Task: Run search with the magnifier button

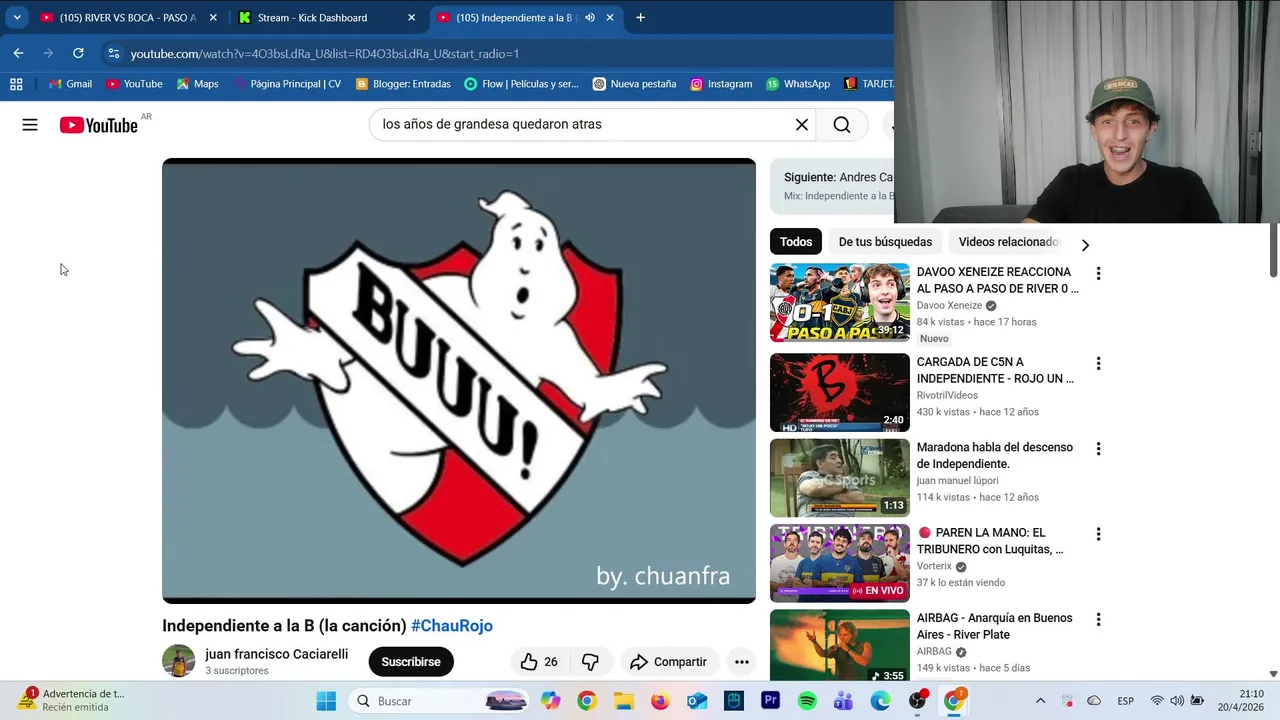Action: [842, 125]
